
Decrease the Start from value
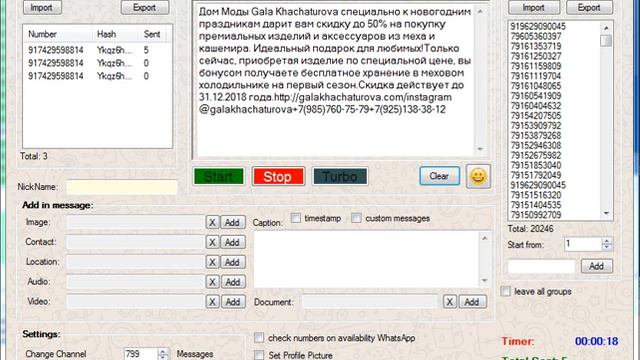607,247
